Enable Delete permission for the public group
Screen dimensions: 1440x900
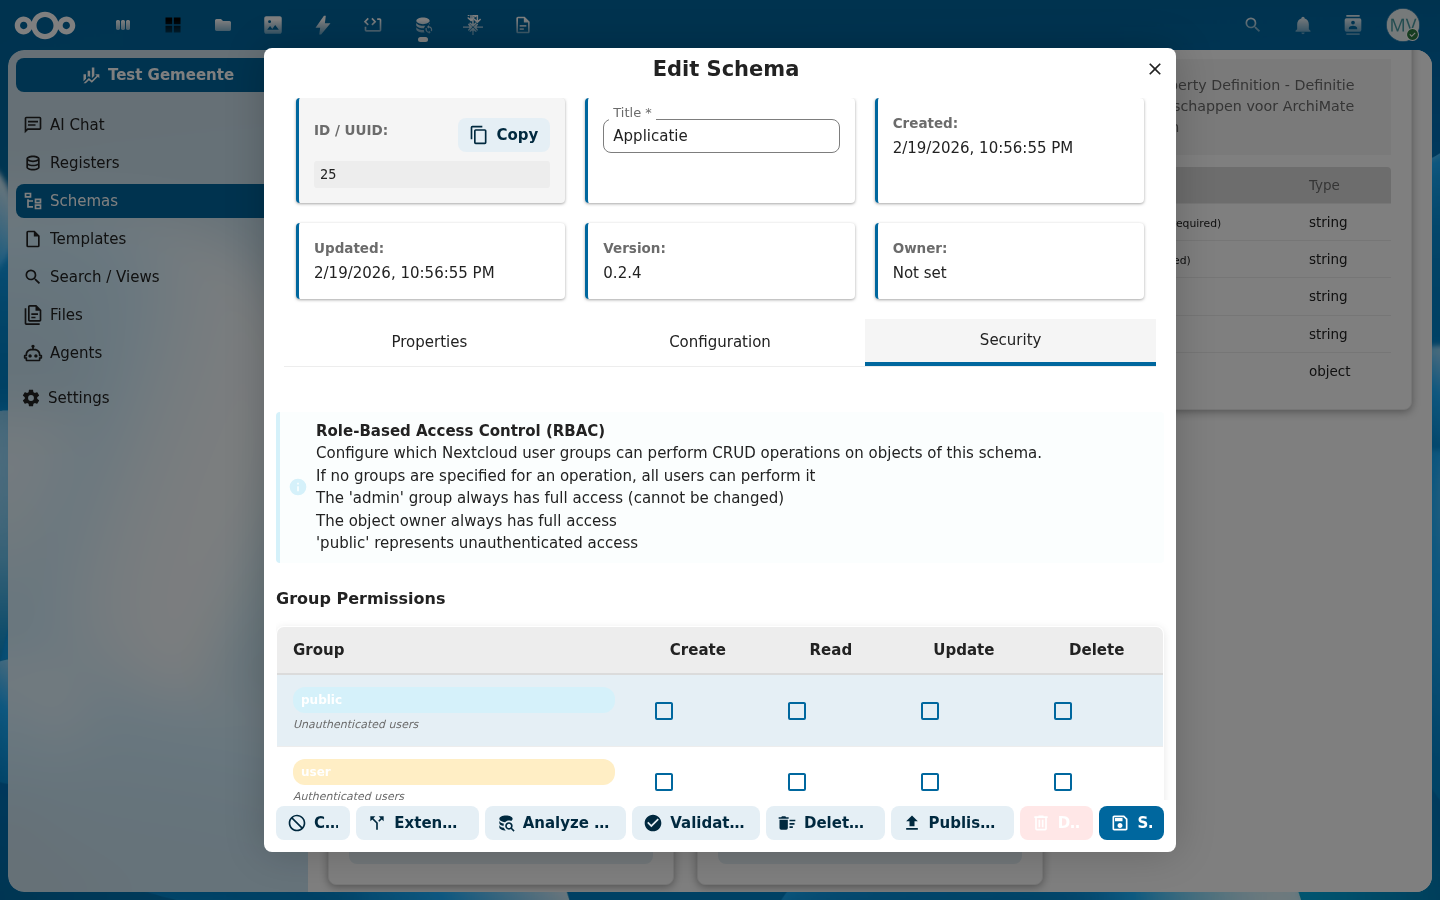click(x=1063, y=711)
